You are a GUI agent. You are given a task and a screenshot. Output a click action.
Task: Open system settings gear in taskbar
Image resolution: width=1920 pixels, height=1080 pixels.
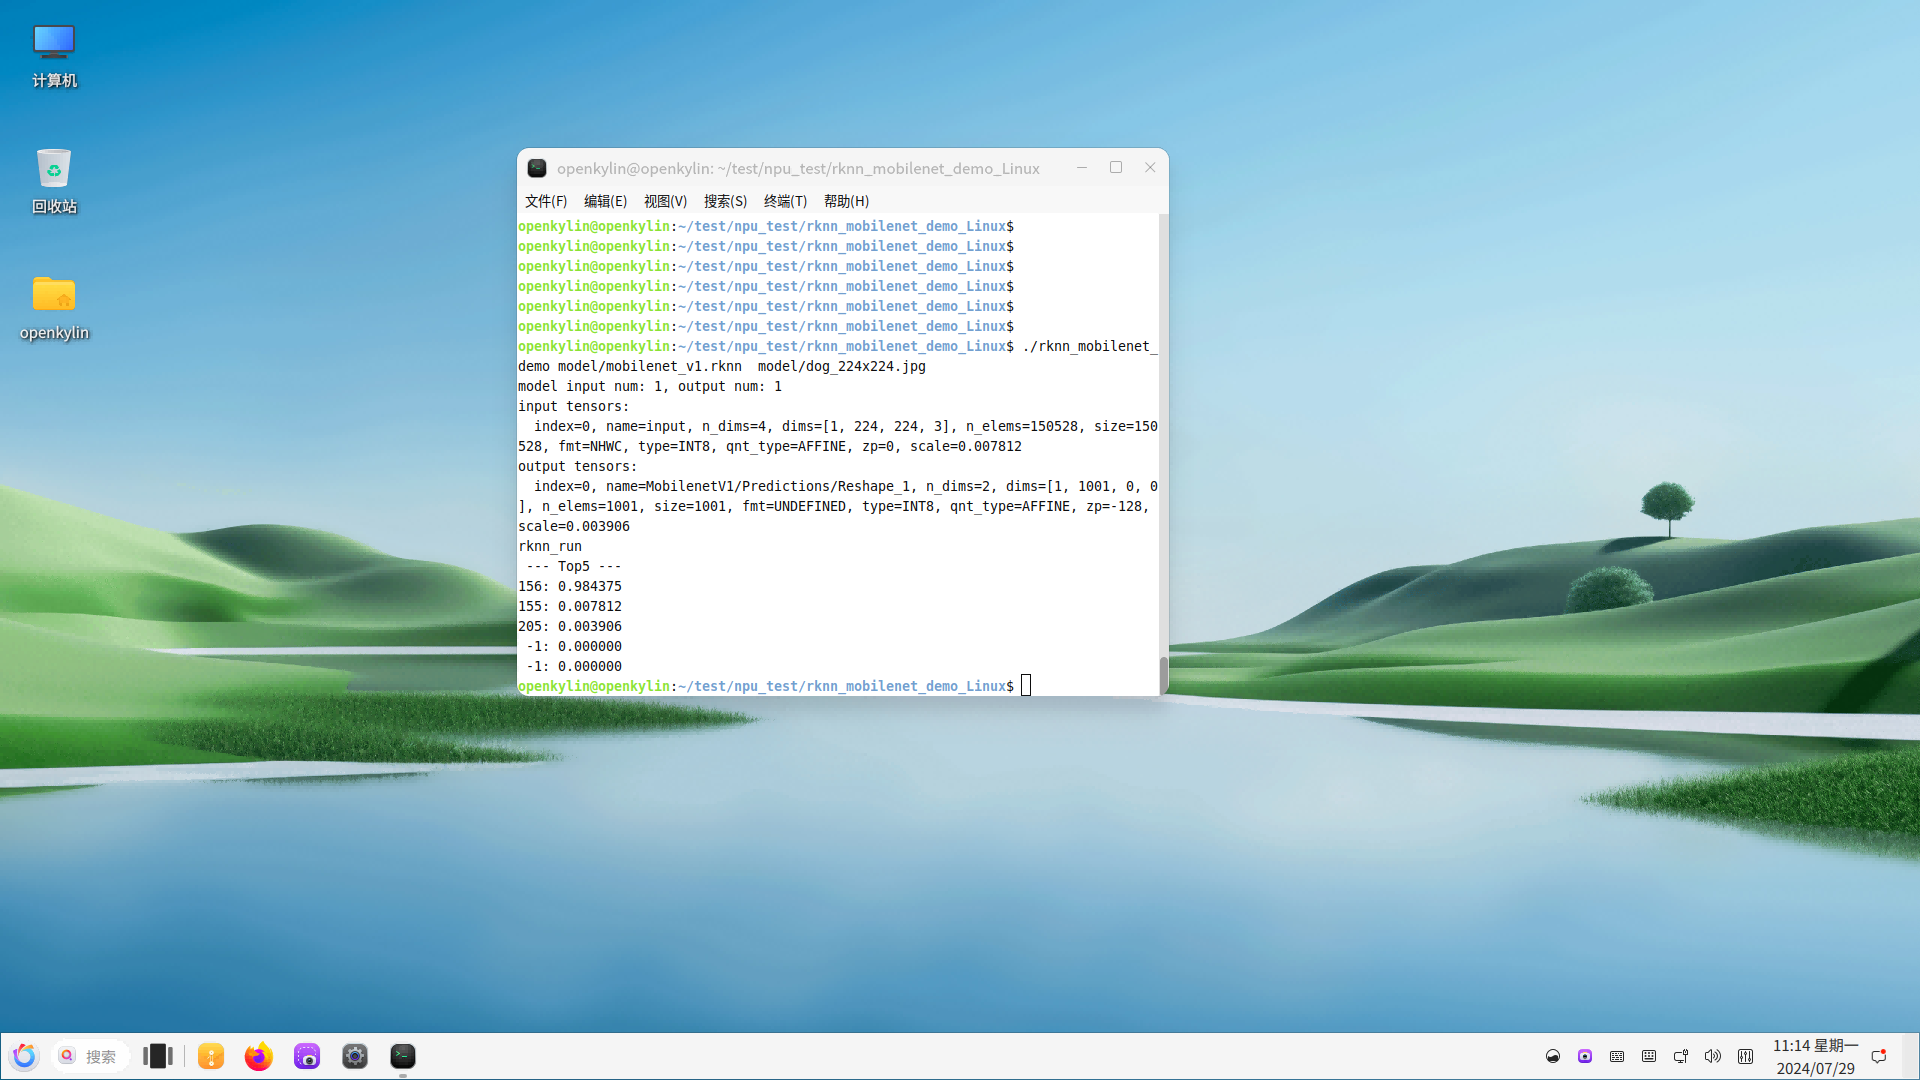[x=355, y=1056]
